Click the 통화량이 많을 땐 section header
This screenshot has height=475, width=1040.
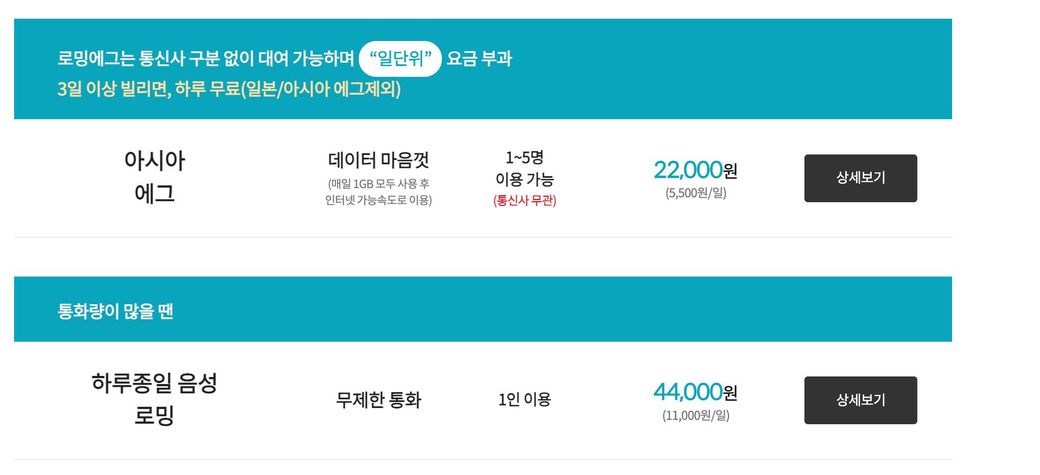pos(116,310)
